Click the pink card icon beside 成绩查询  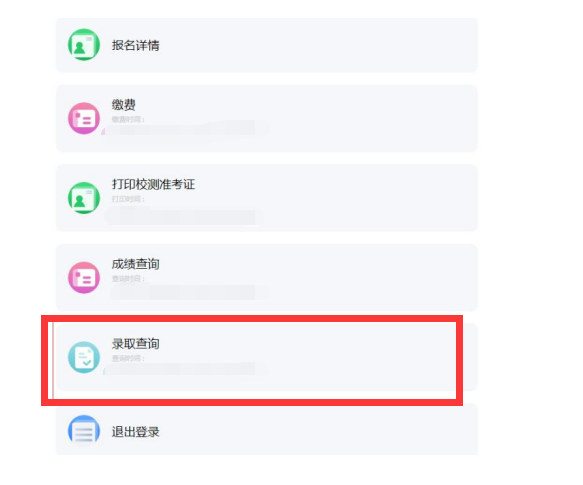pos(84,277)
